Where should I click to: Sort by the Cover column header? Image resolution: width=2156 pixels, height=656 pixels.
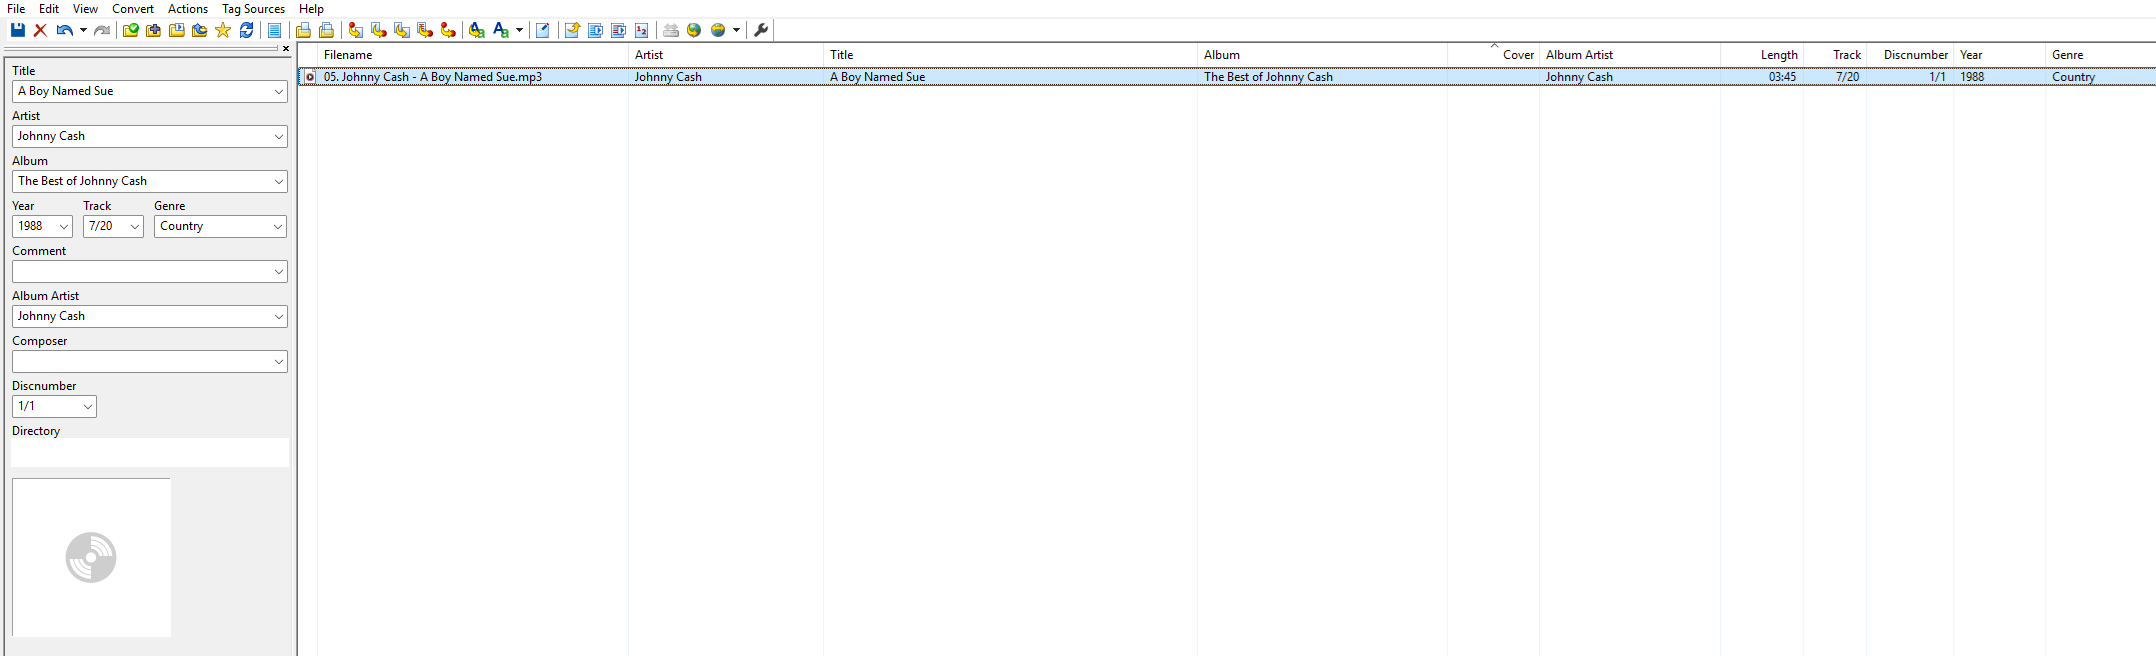1493,55
